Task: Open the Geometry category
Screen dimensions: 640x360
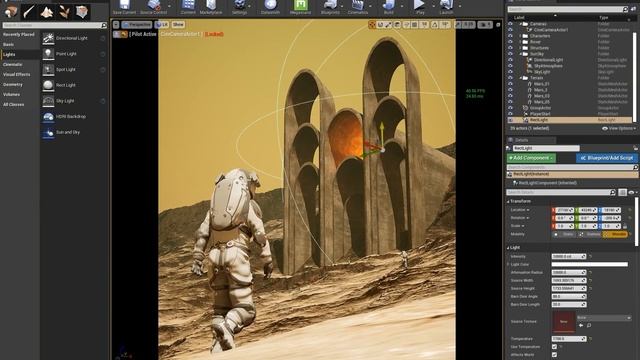Action: pos(13,84)
